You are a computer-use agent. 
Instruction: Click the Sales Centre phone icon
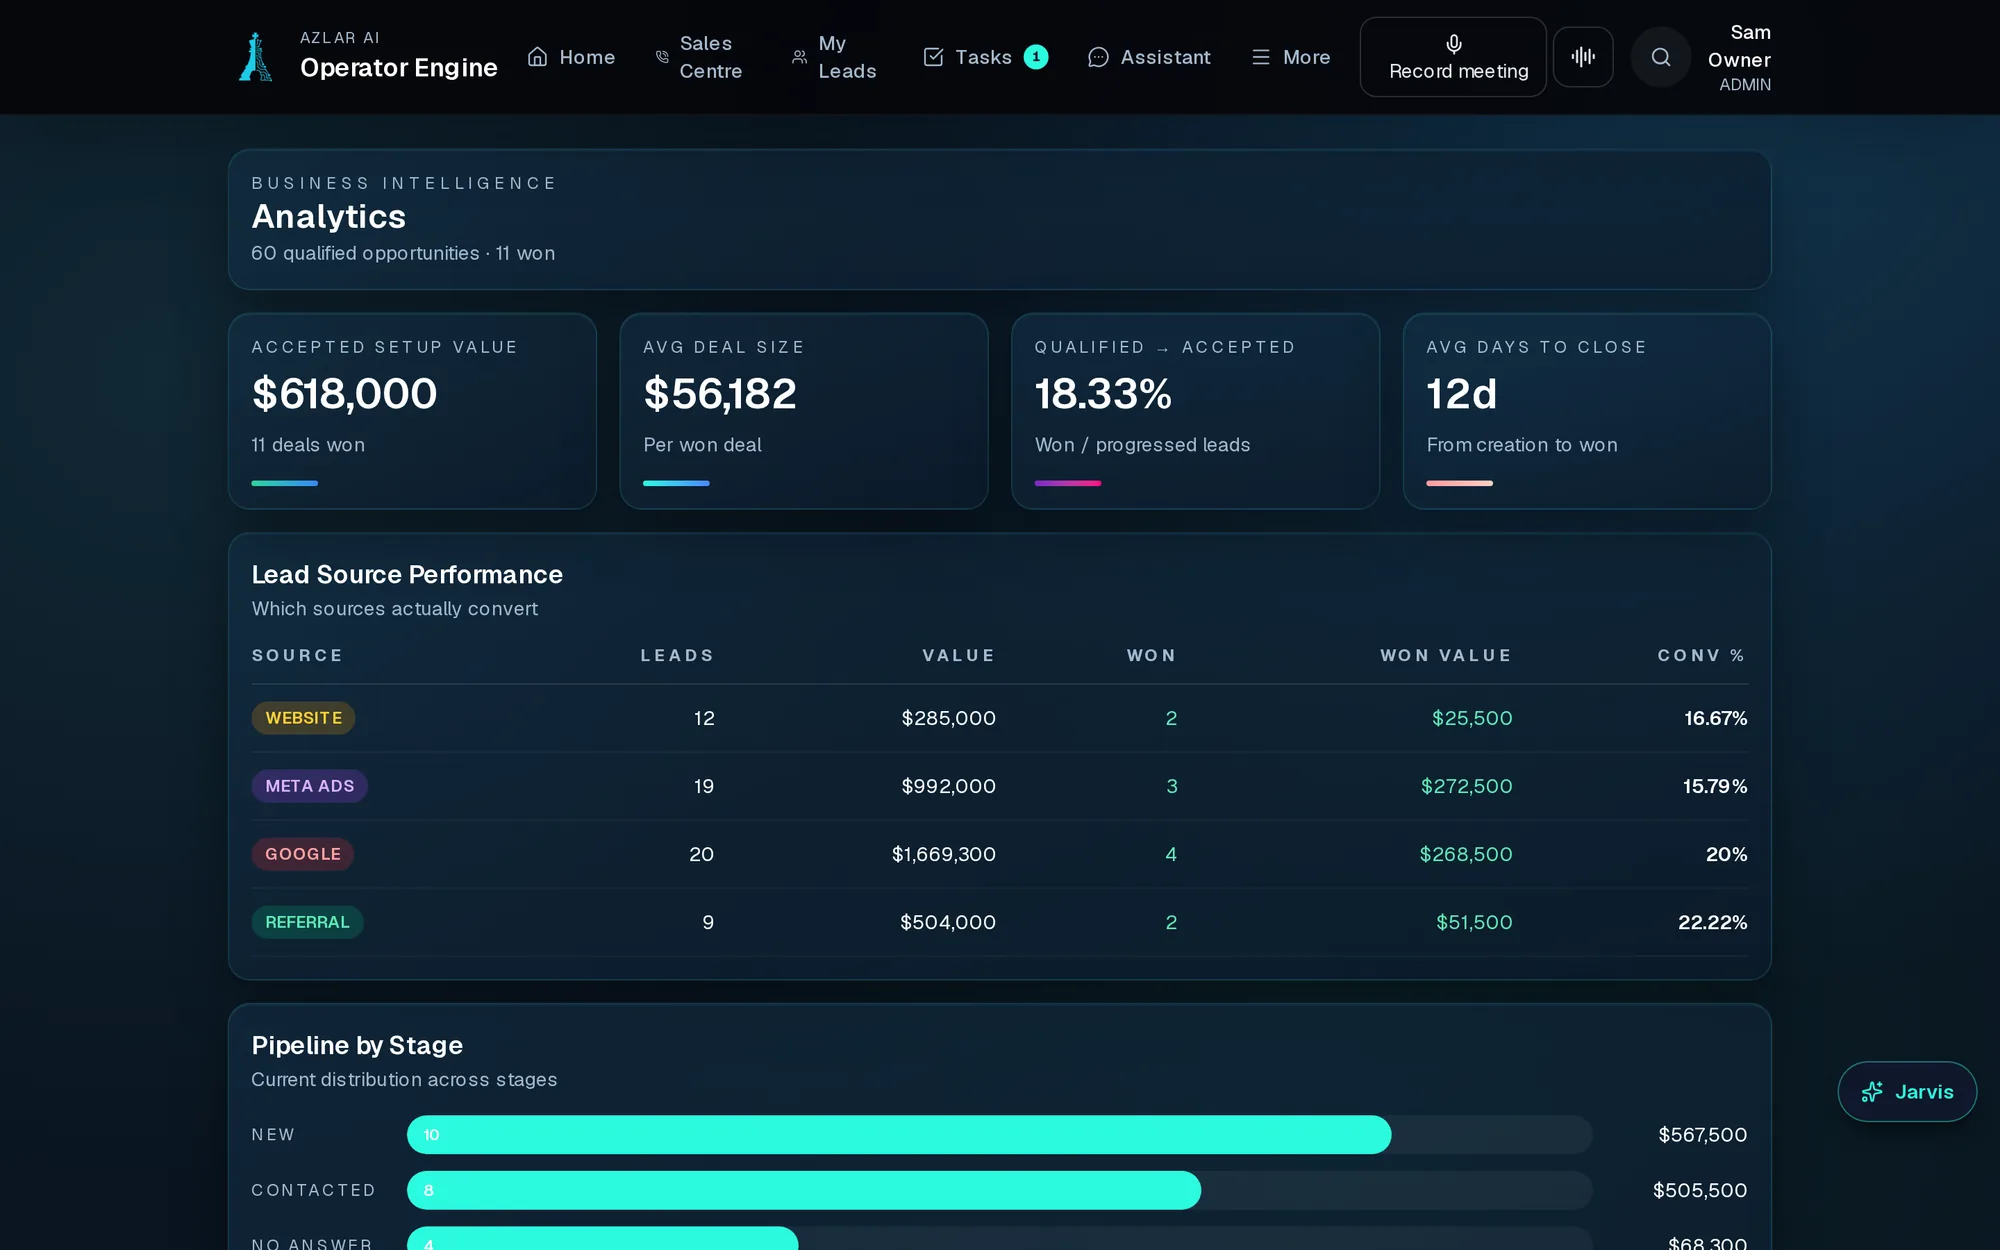pyautogui.click(x=662, y=57)
